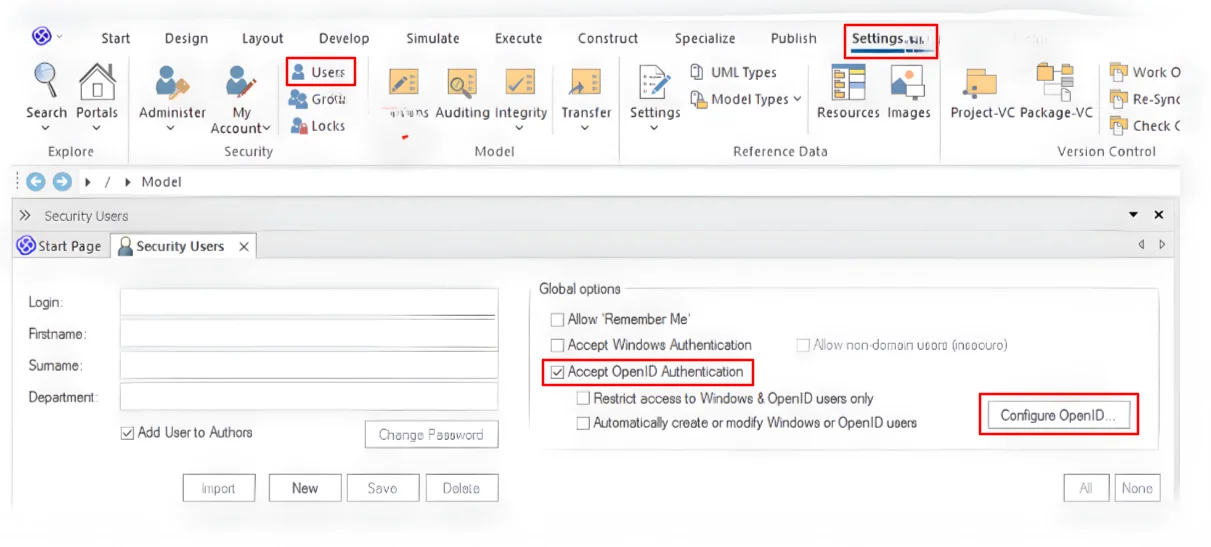Open the Portals house icon

tap(97, 82)
